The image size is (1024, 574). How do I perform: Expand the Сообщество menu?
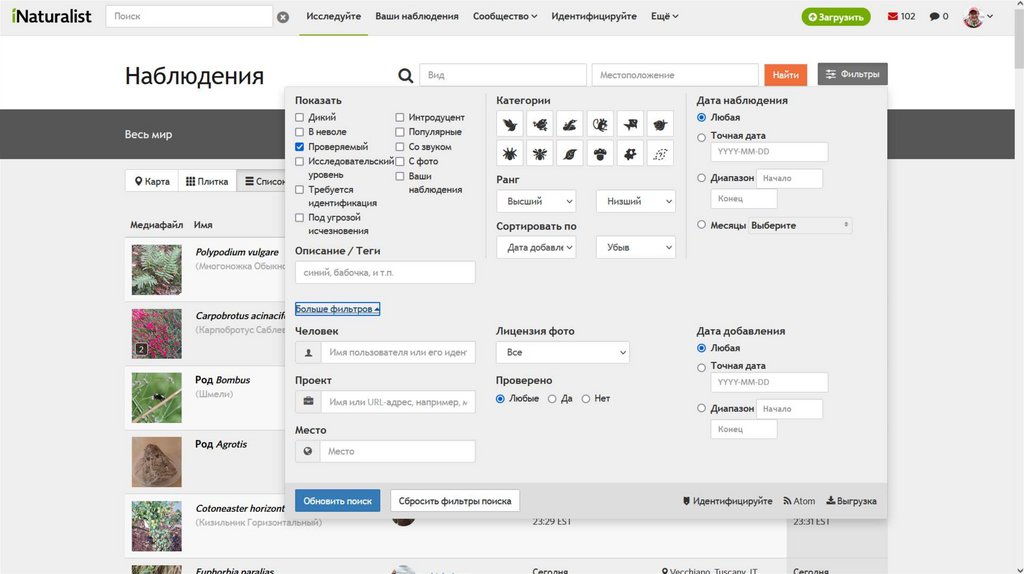pyautogui.click(x=505, y=16)
